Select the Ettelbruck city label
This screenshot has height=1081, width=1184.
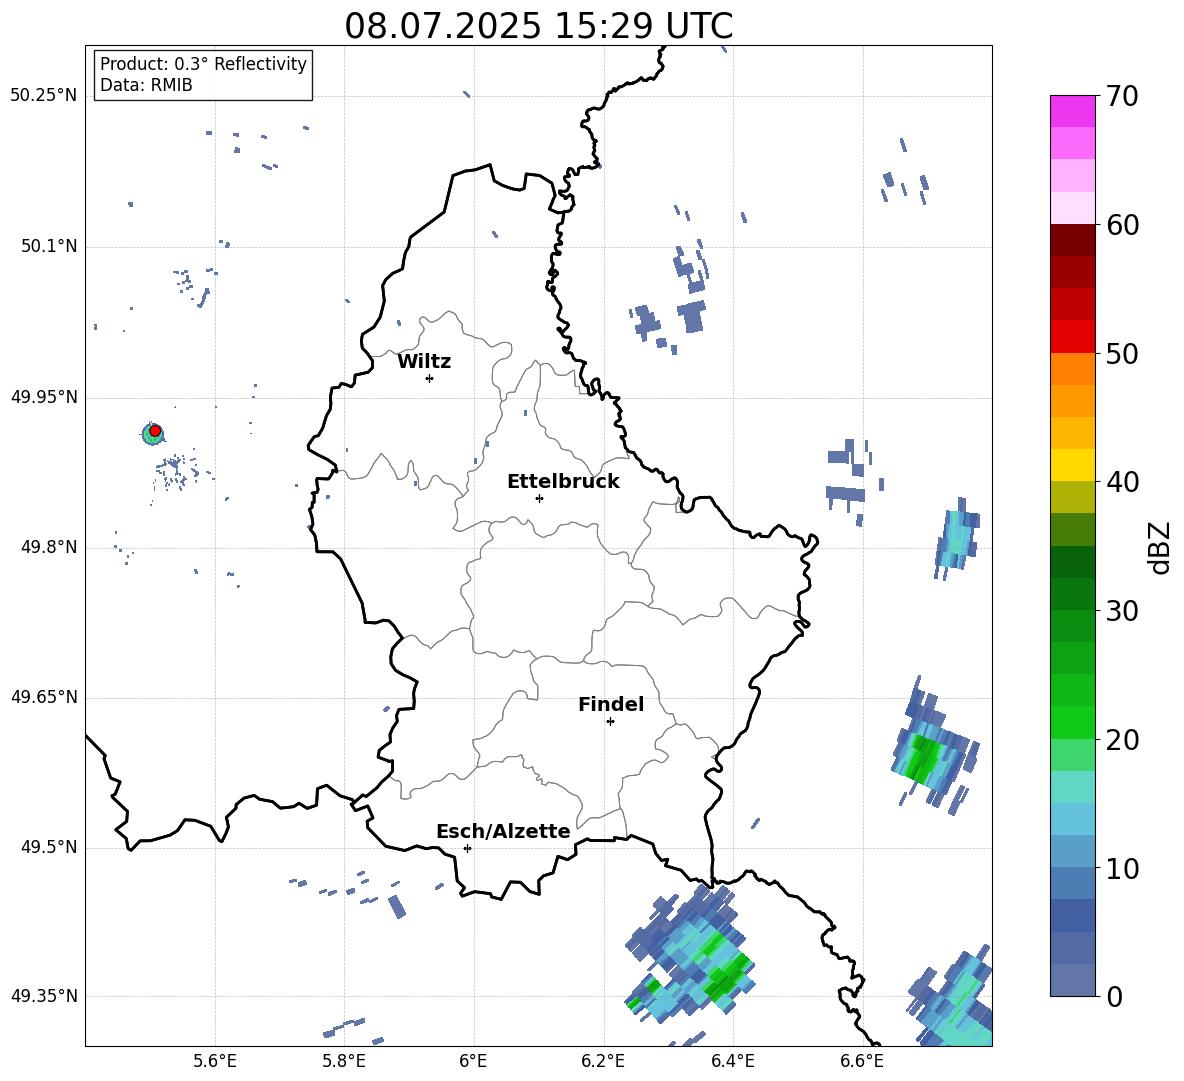click(x=563, y=482)
